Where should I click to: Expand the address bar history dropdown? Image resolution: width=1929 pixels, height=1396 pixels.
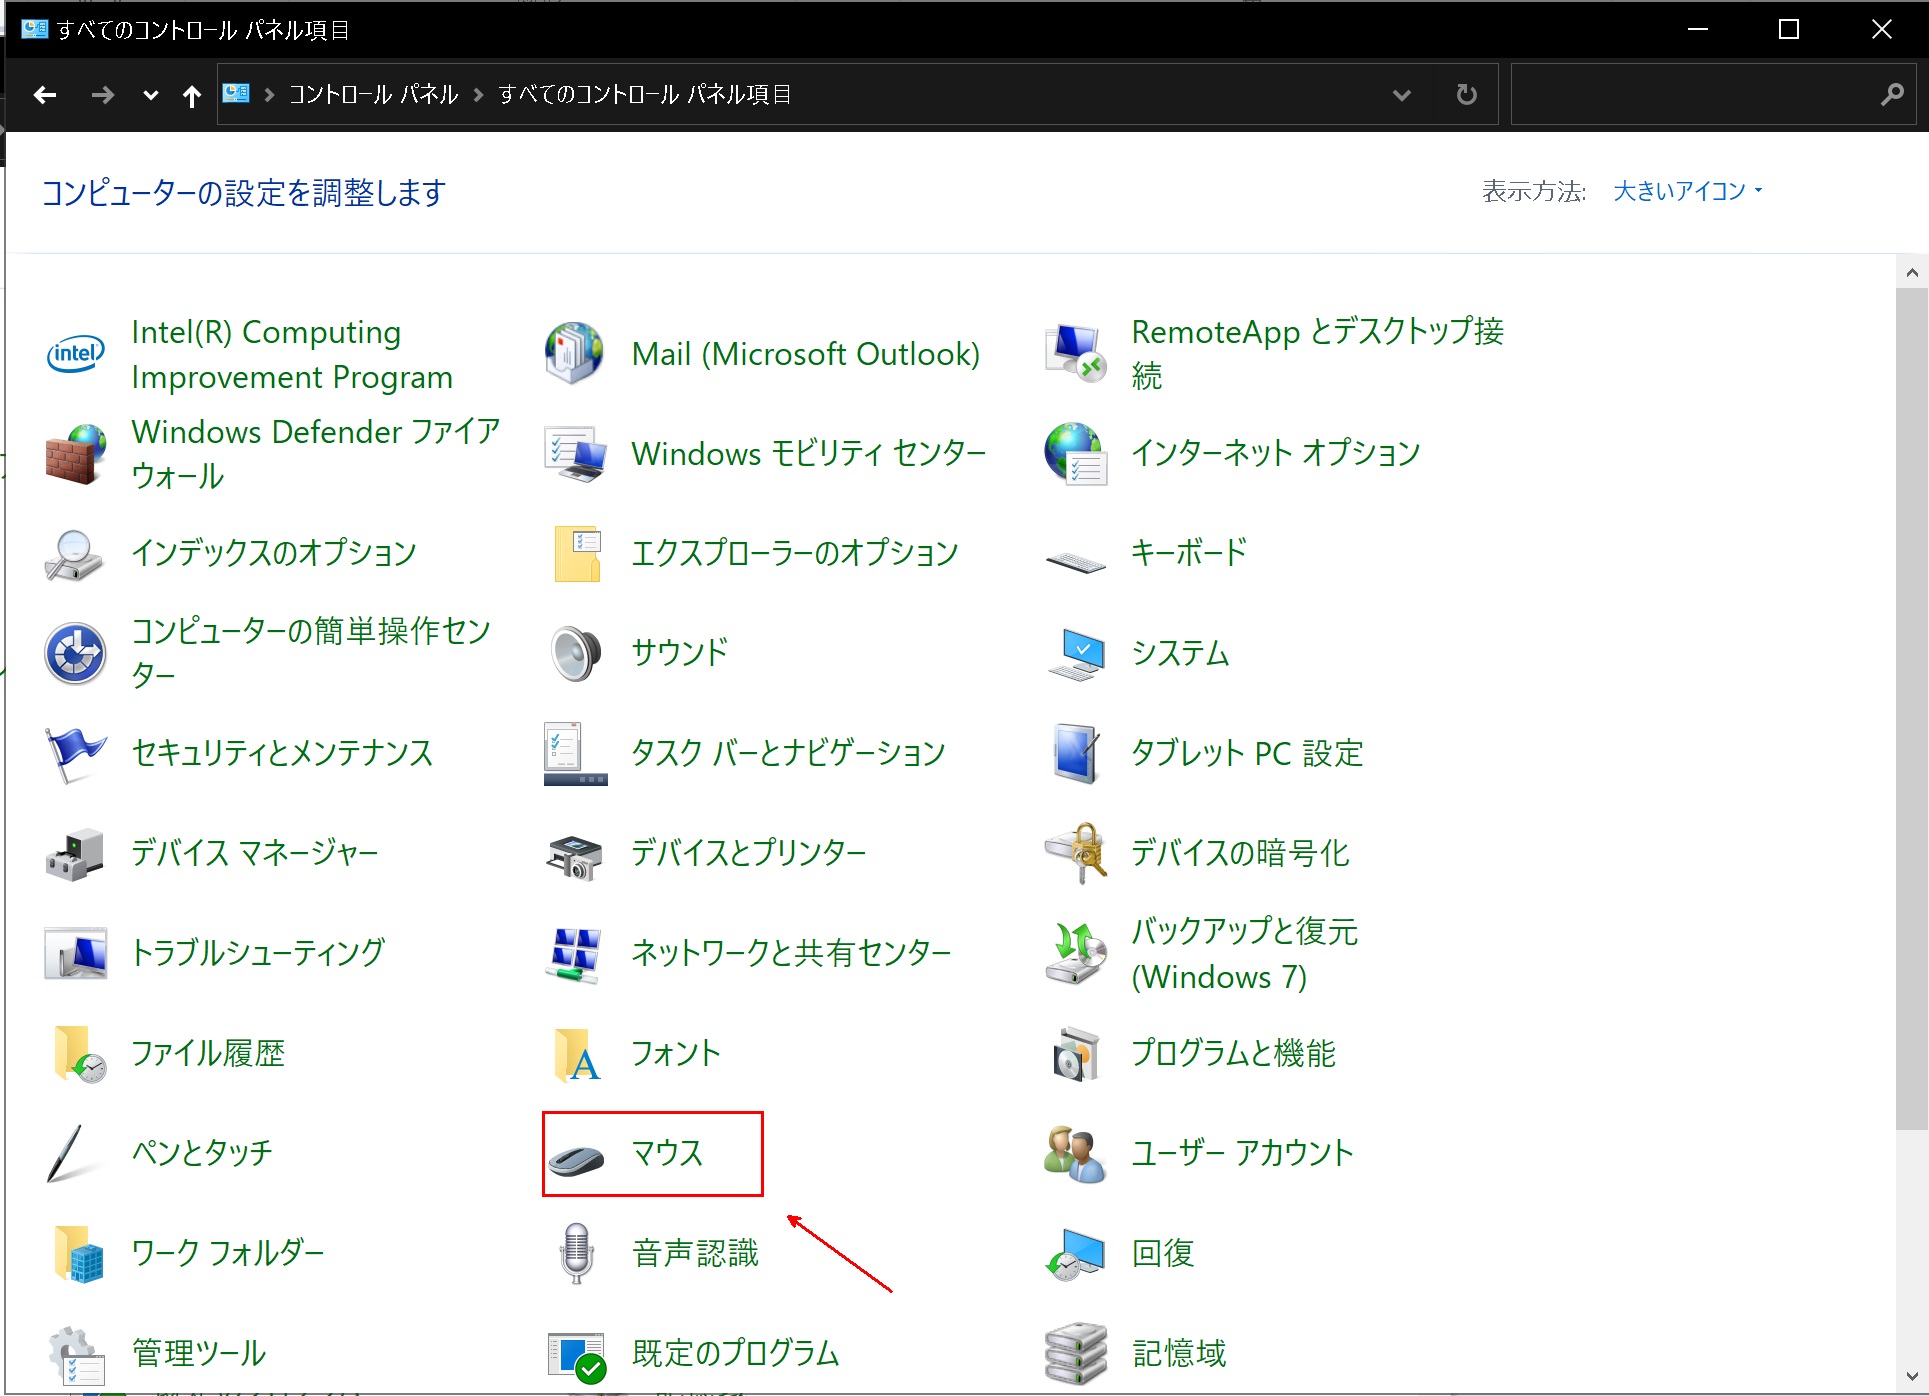tap(1402, 95)
